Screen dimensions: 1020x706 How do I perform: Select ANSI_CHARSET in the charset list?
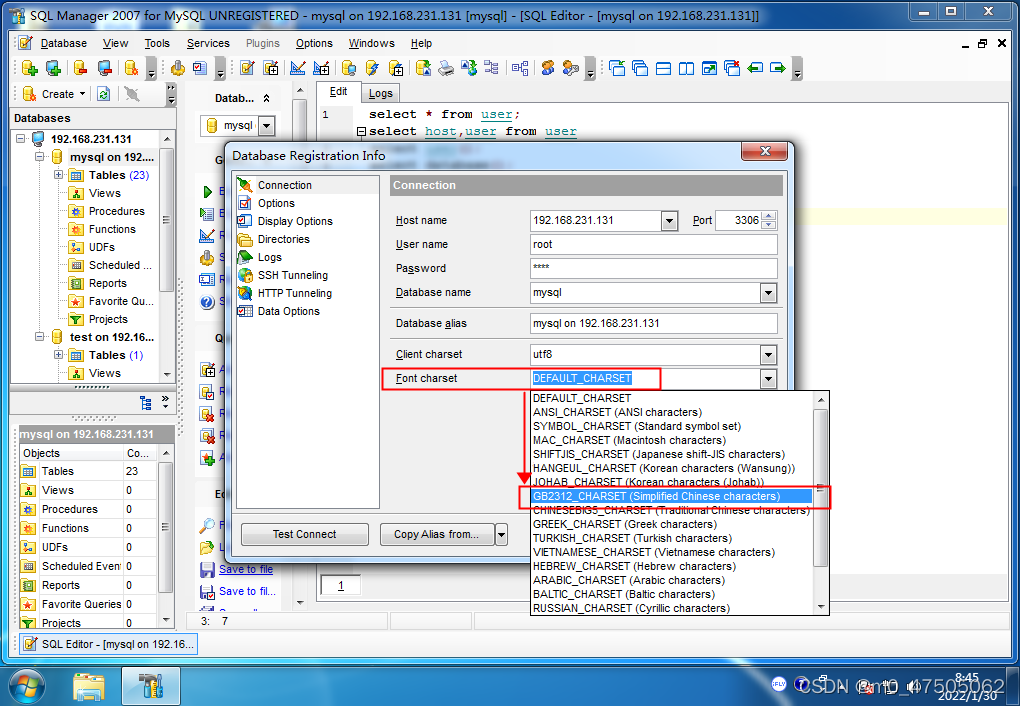tap(672, 413)
